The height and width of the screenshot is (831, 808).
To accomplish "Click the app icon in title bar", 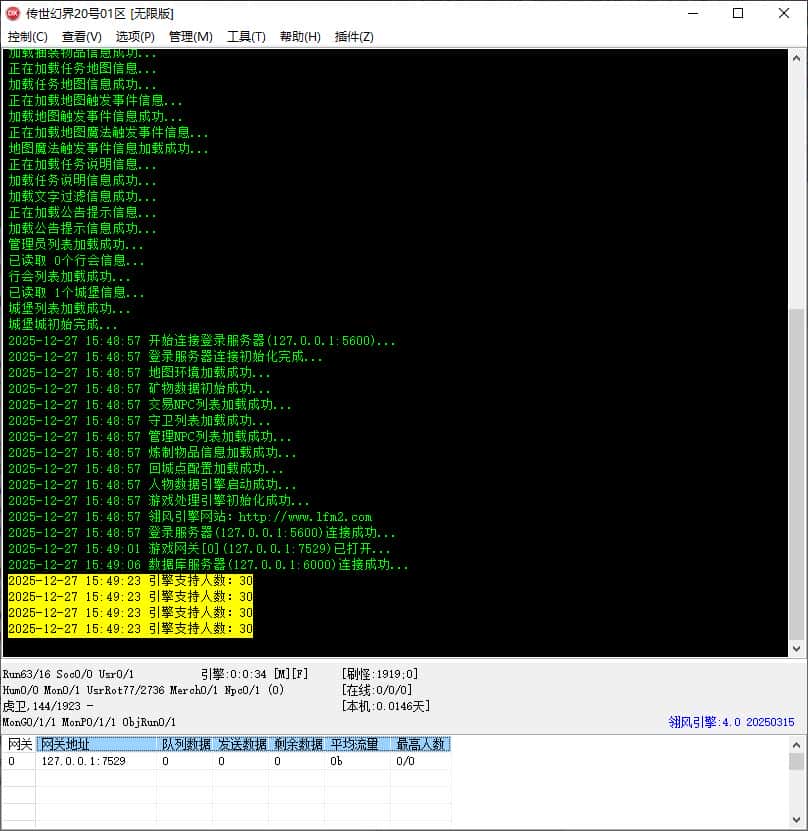I will coord(12,13).
